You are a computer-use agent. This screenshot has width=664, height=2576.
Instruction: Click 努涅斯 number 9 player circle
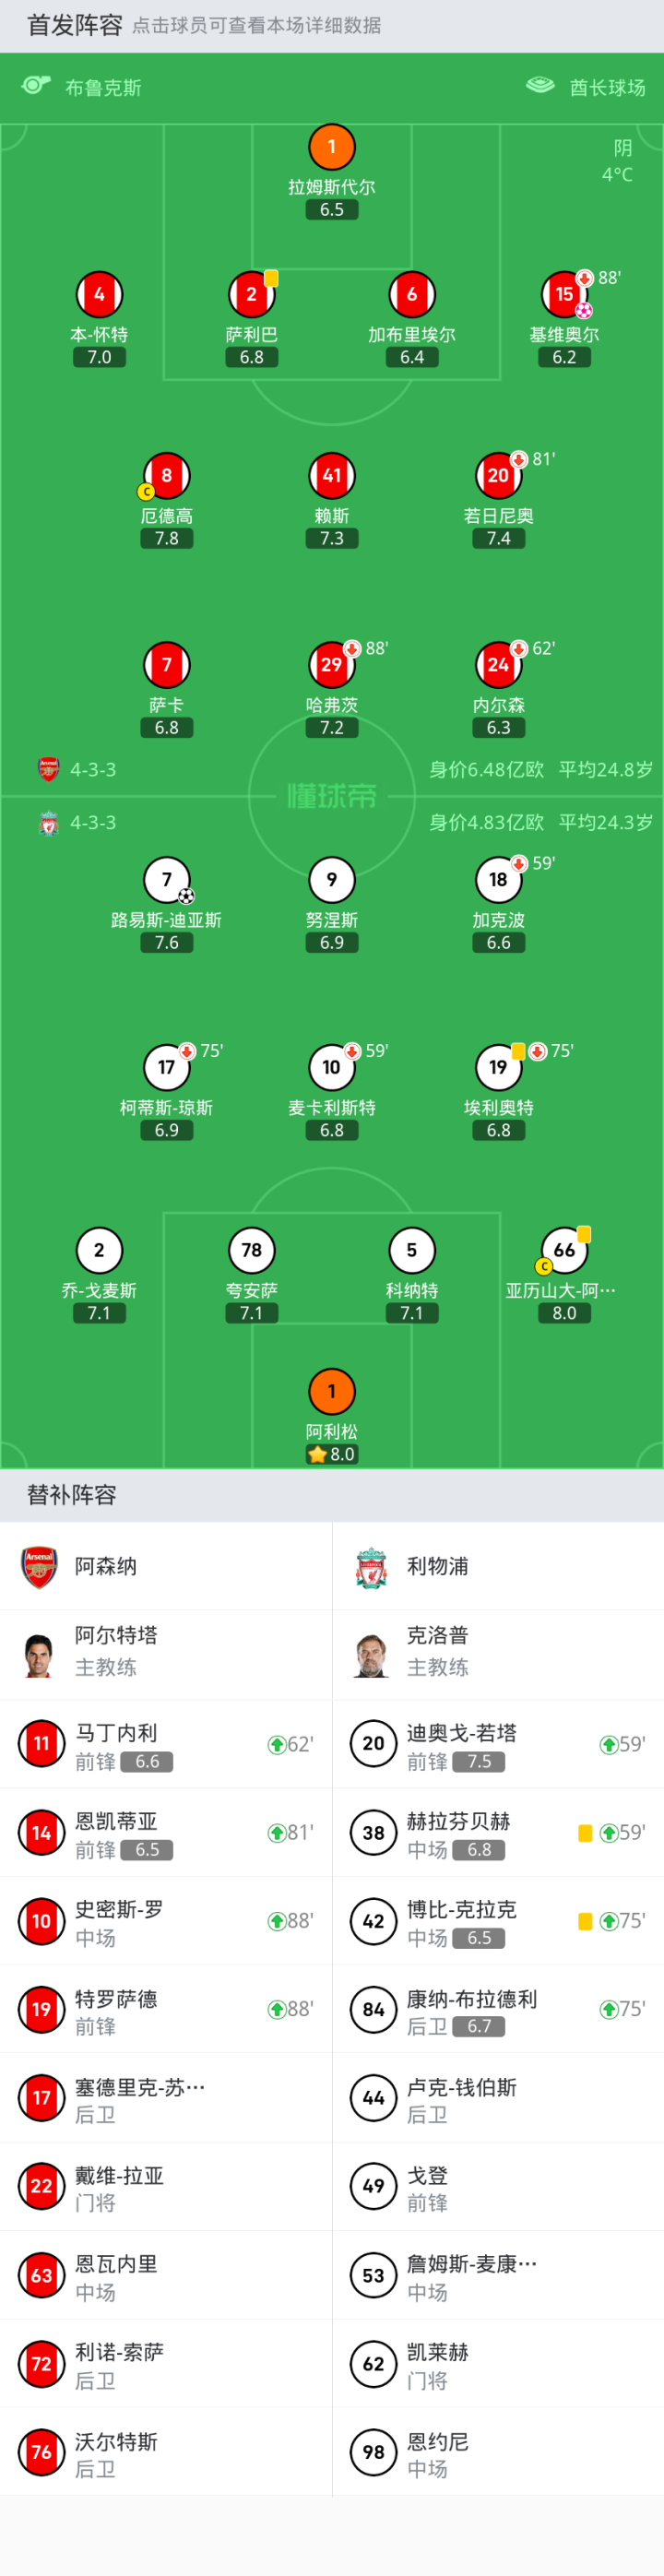tap(332, 880)
